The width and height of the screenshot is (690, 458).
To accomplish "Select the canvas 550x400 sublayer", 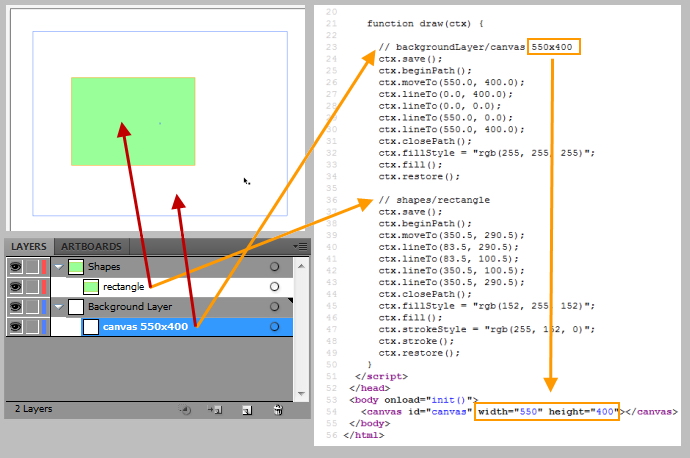I will click(145, 326).
